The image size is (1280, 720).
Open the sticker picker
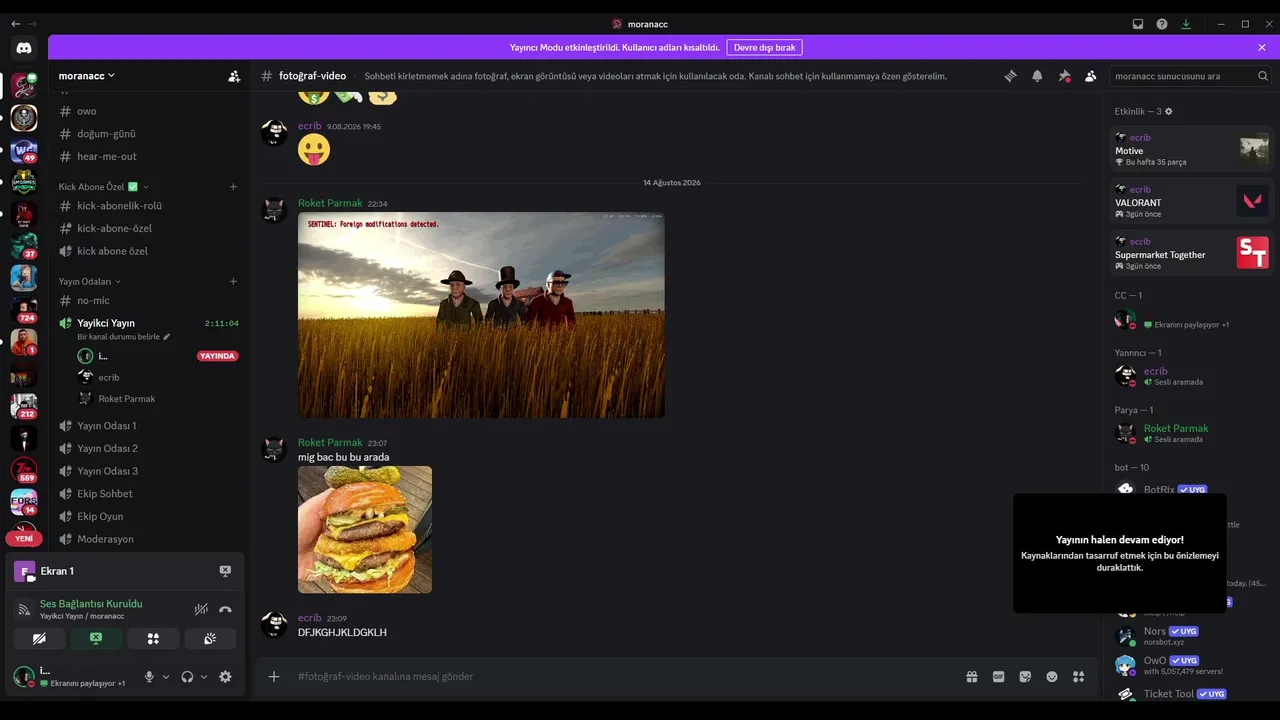tap(1025, 677)
